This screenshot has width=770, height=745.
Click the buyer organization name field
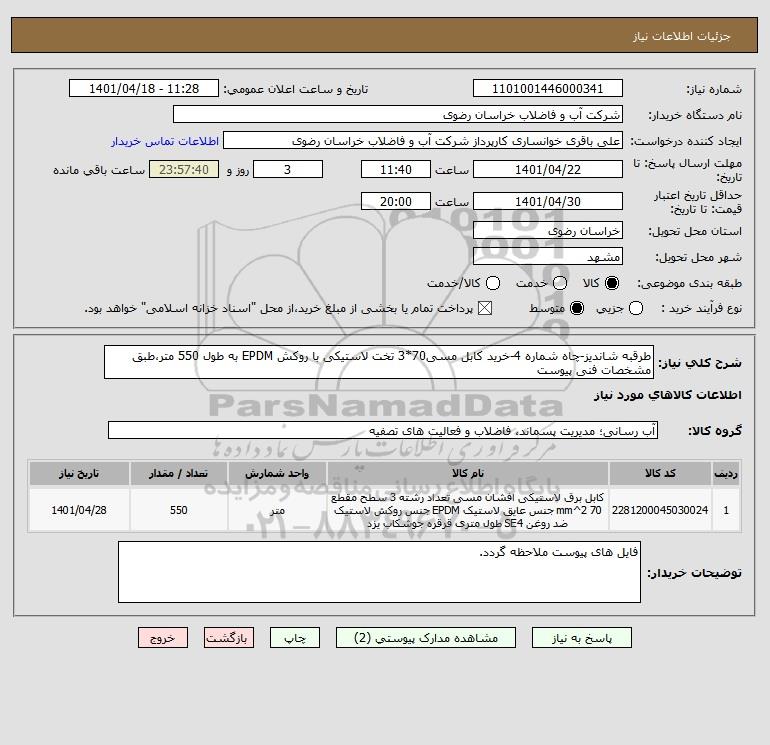pyautogui.click(x=398, y=115)
